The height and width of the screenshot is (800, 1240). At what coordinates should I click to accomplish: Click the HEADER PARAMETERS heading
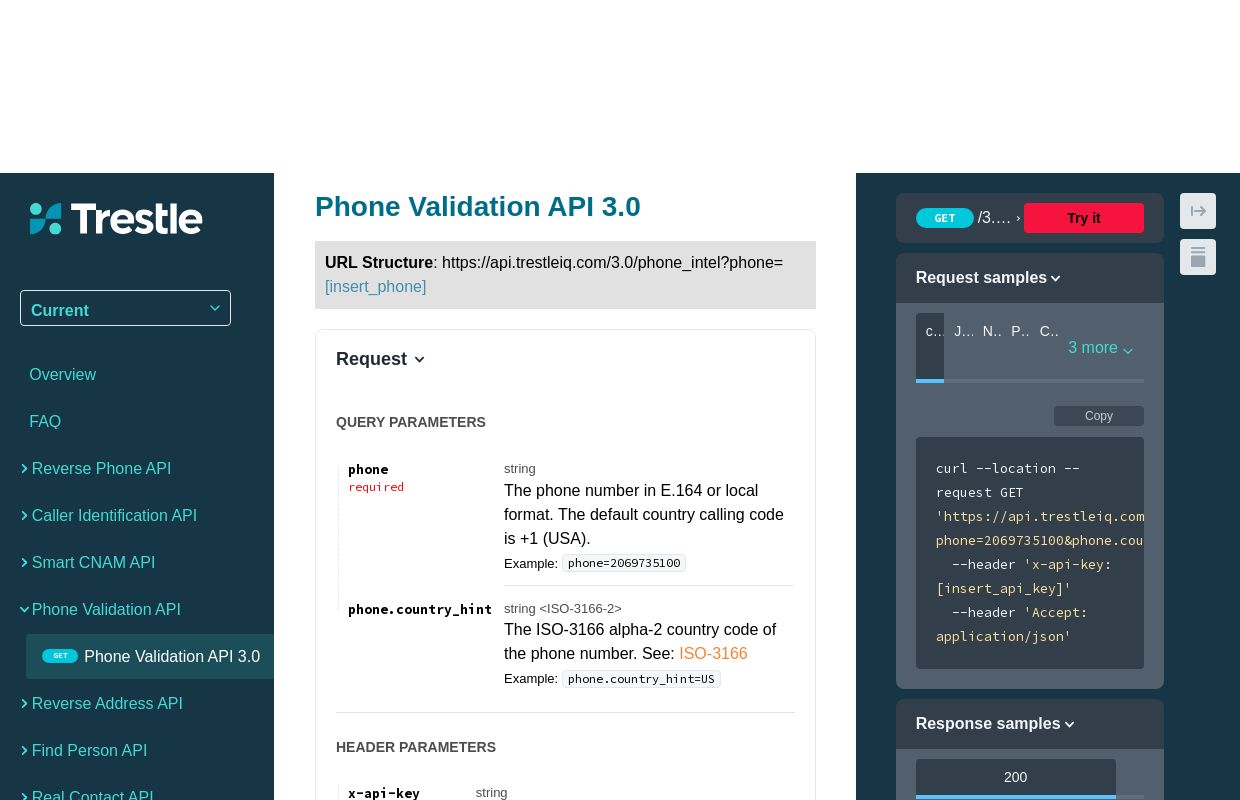pyautogui.click(x=416, y=747)
